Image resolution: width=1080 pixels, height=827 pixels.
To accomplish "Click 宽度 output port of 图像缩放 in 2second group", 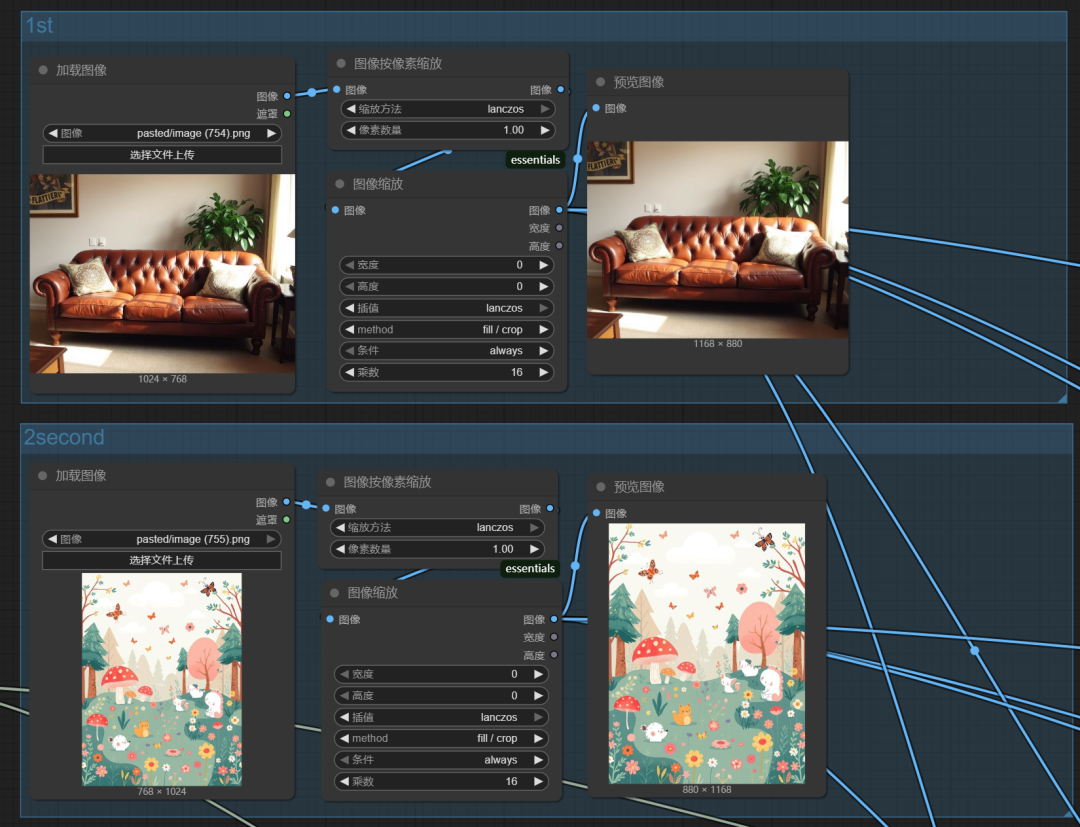I will click(554, 637).
